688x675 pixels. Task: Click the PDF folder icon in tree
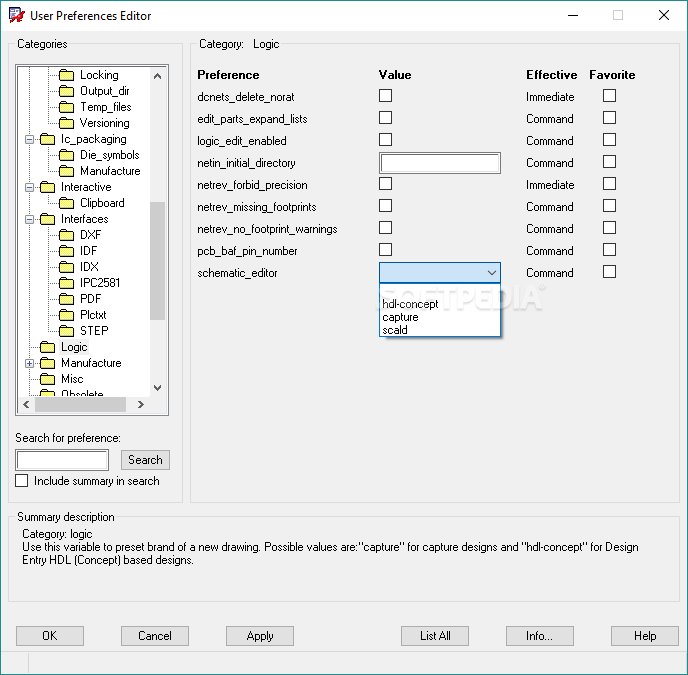[x=67, y=299]
